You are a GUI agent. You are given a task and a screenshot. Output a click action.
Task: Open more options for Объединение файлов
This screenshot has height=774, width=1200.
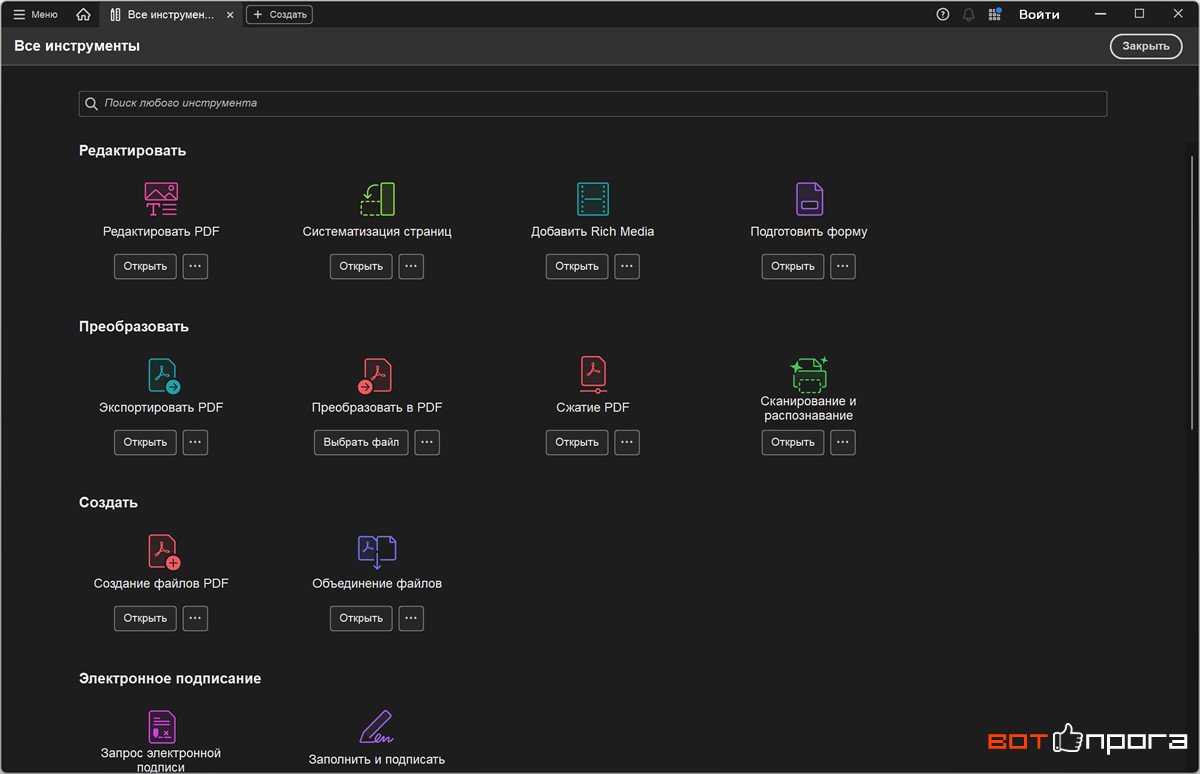pyautogui.click(x=411, y=618)
